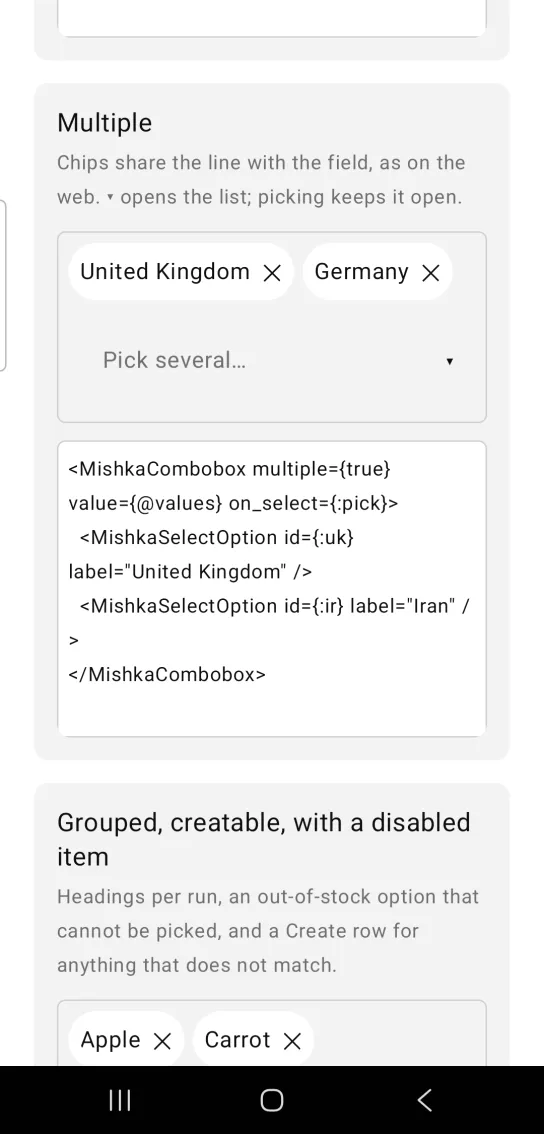Select the Apple chip label
This screenshot has width=544, height=1134.
(110, 1040)
